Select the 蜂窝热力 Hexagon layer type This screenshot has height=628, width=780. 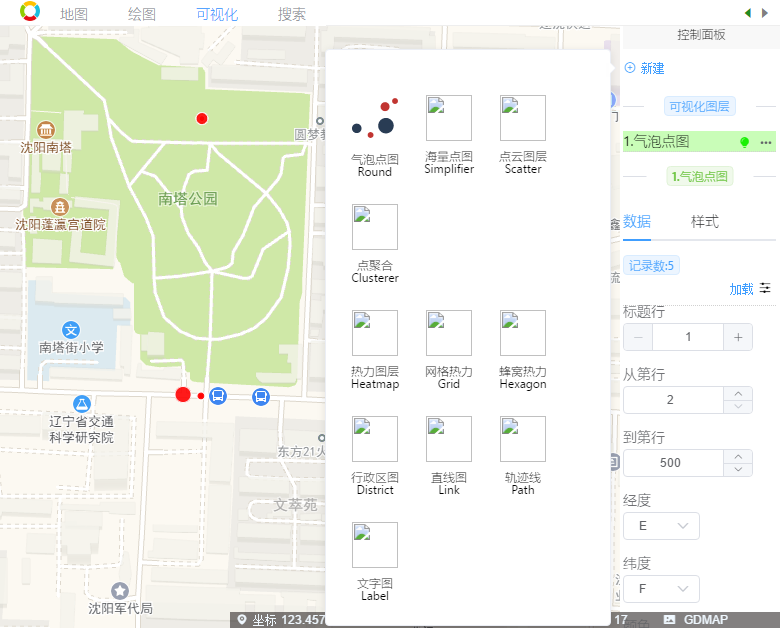point(523,350)
